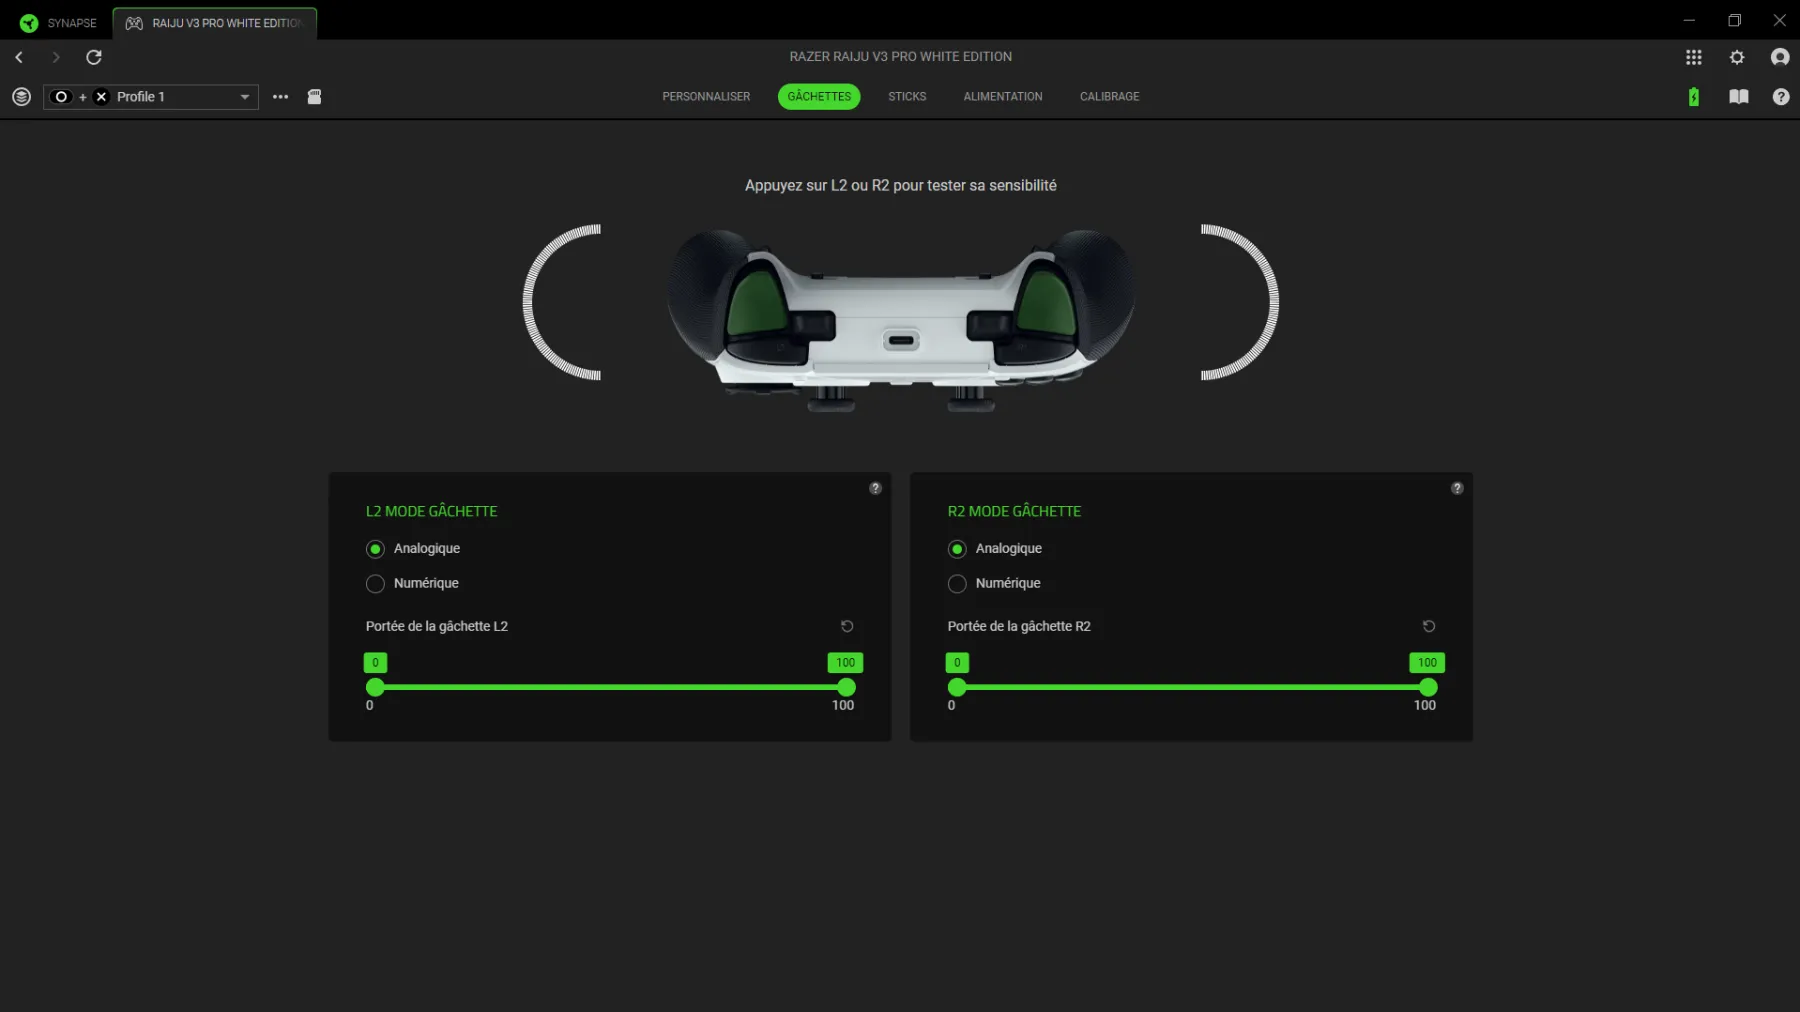This screenshot has height=1012, width=1800.
Task: Select Numérique mode for L2
Action: (375, 584)
